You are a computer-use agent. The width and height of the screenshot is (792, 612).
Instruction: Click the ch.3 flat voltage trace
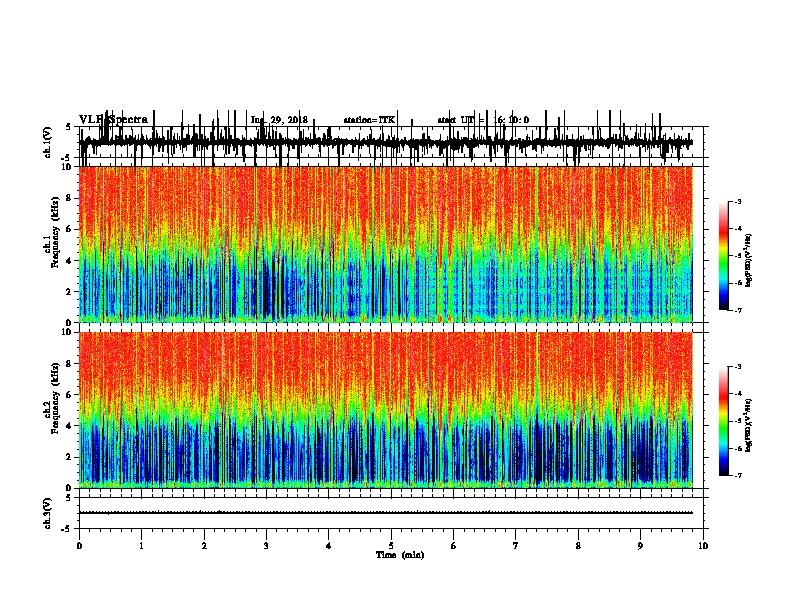coord(386,513)
